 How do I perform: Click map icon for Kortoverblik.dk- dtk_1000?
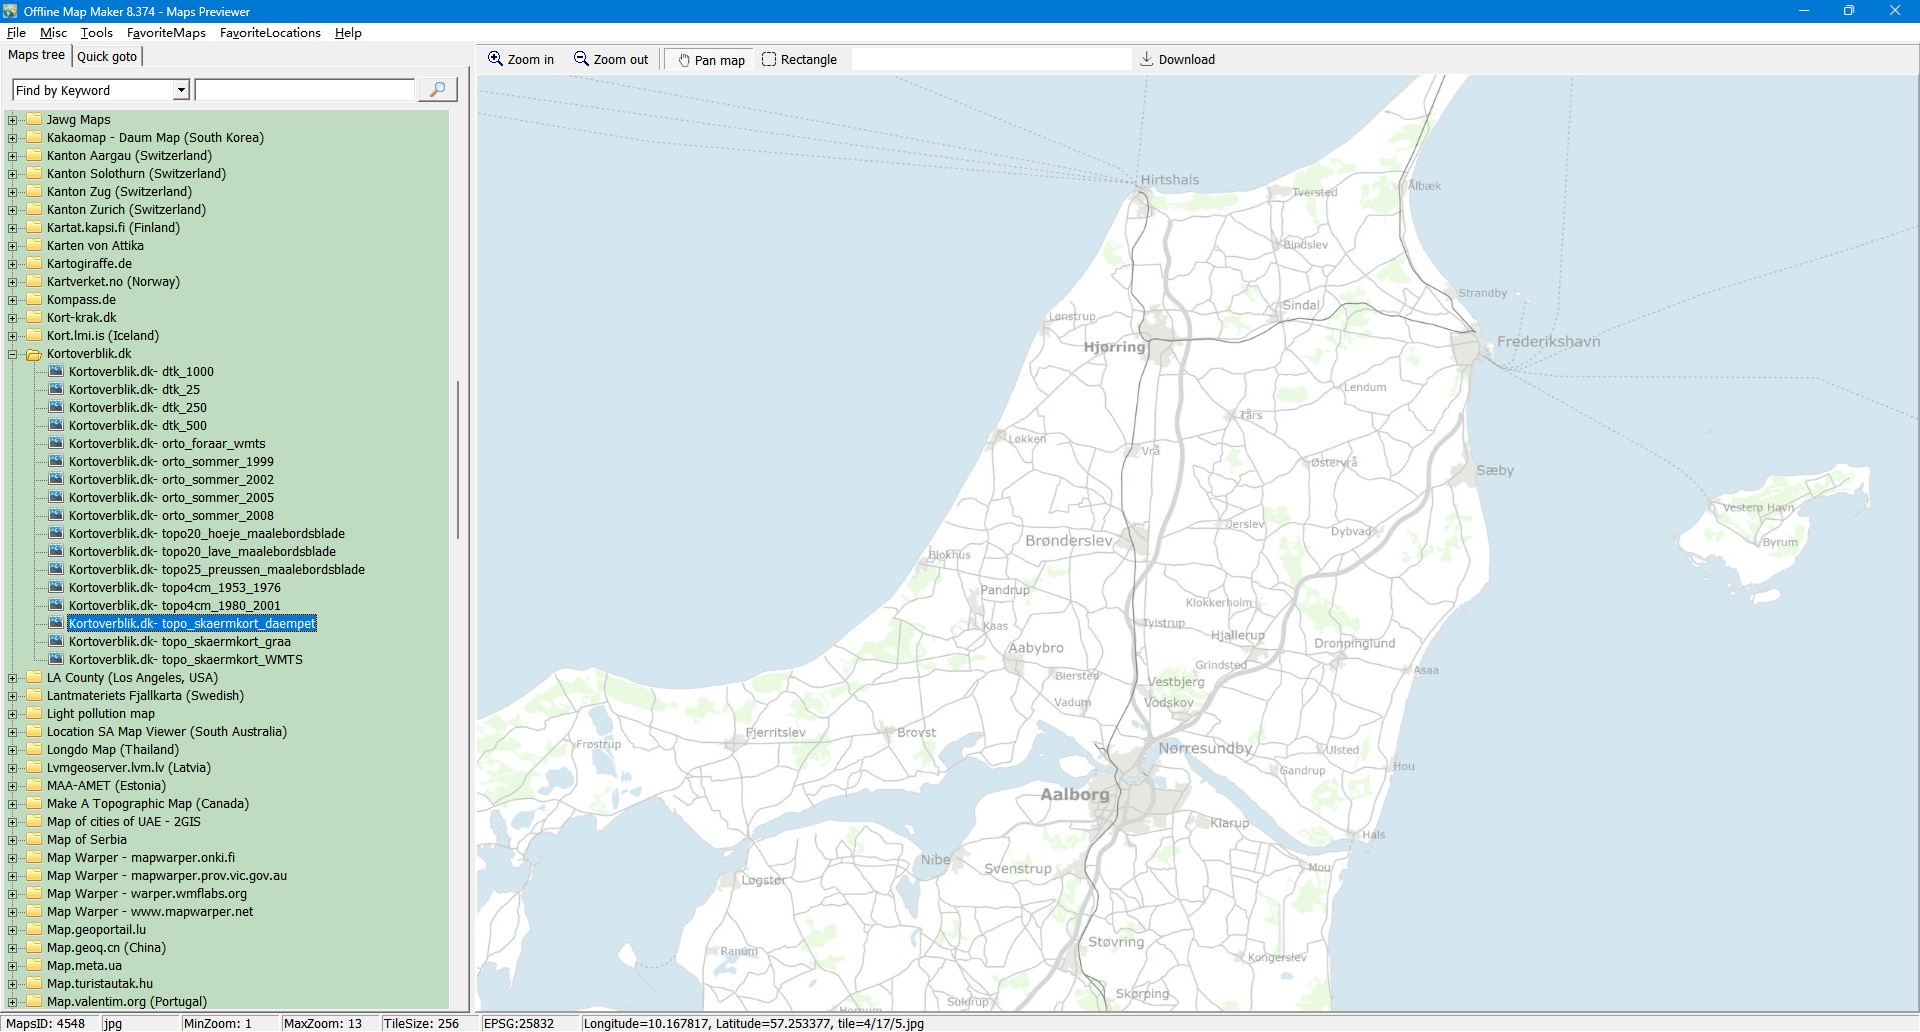coord(56,371)
